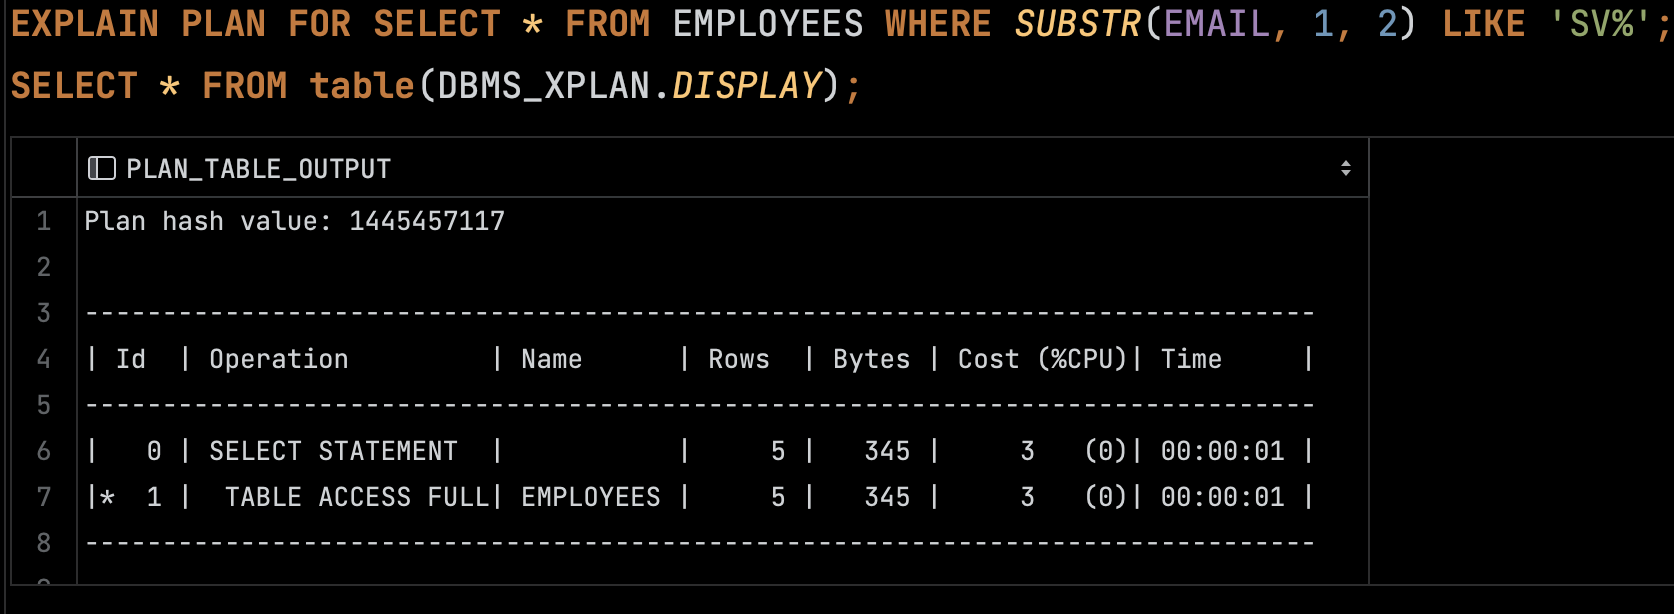Select the SELECT STATEMENT plan row cell
The height and width of the screenshot is (614, 1674).
tap(722, 451)
